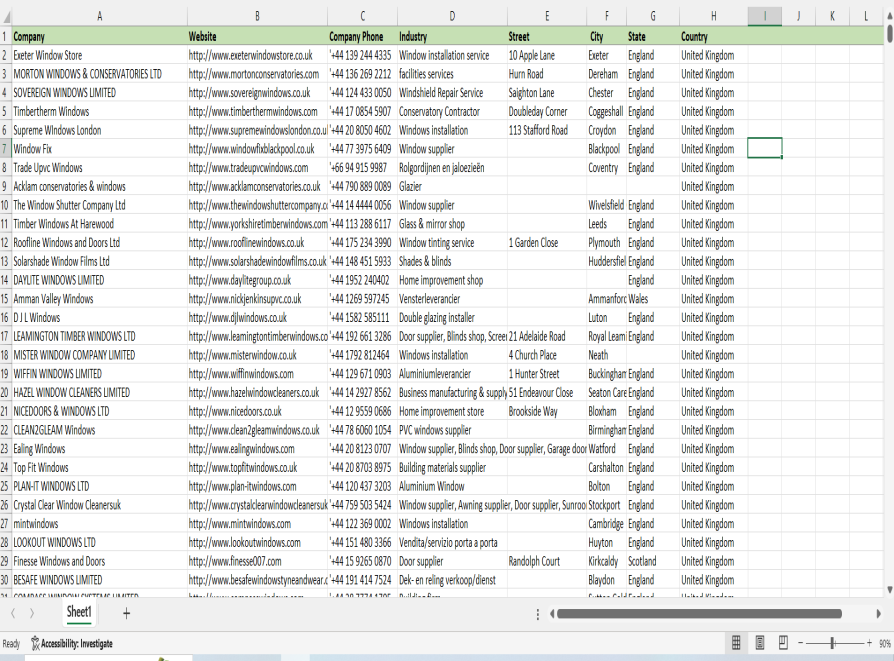This screenshot has width=894, height=661.
Task: Select column A header
Action: pyautogui.click(x=99, y=17)
